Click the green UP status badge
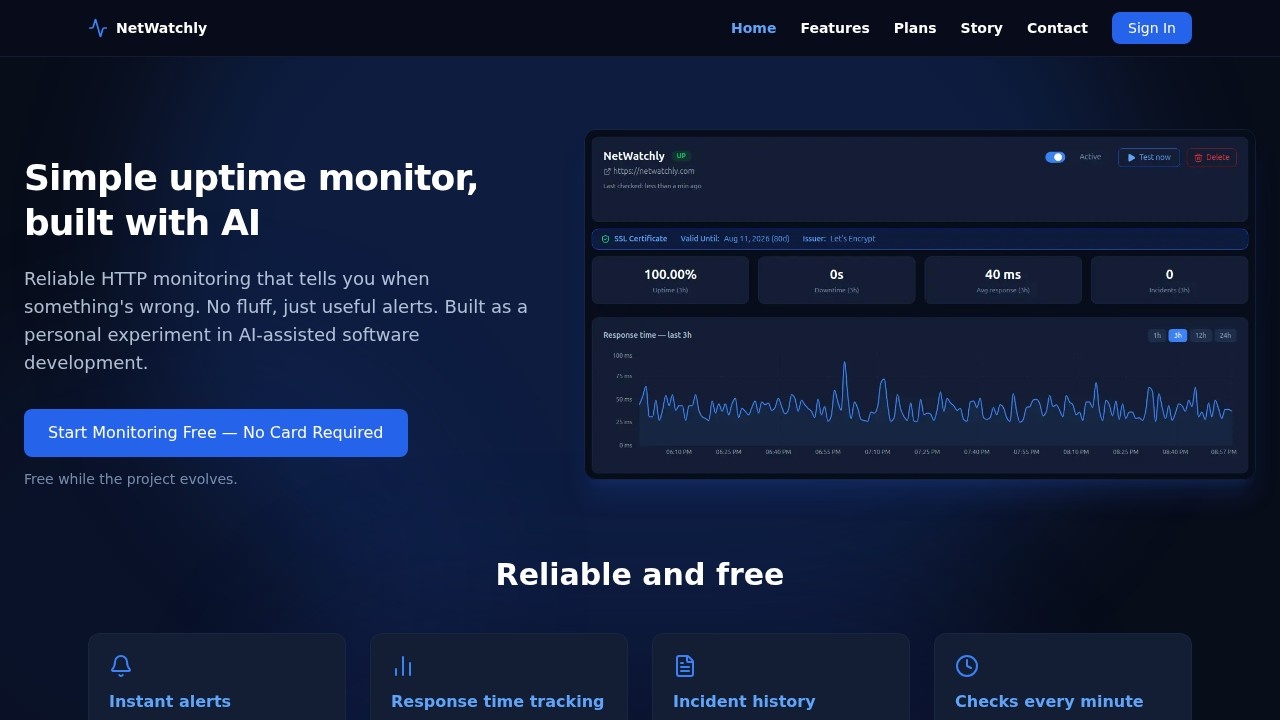 tap(681, 156)
